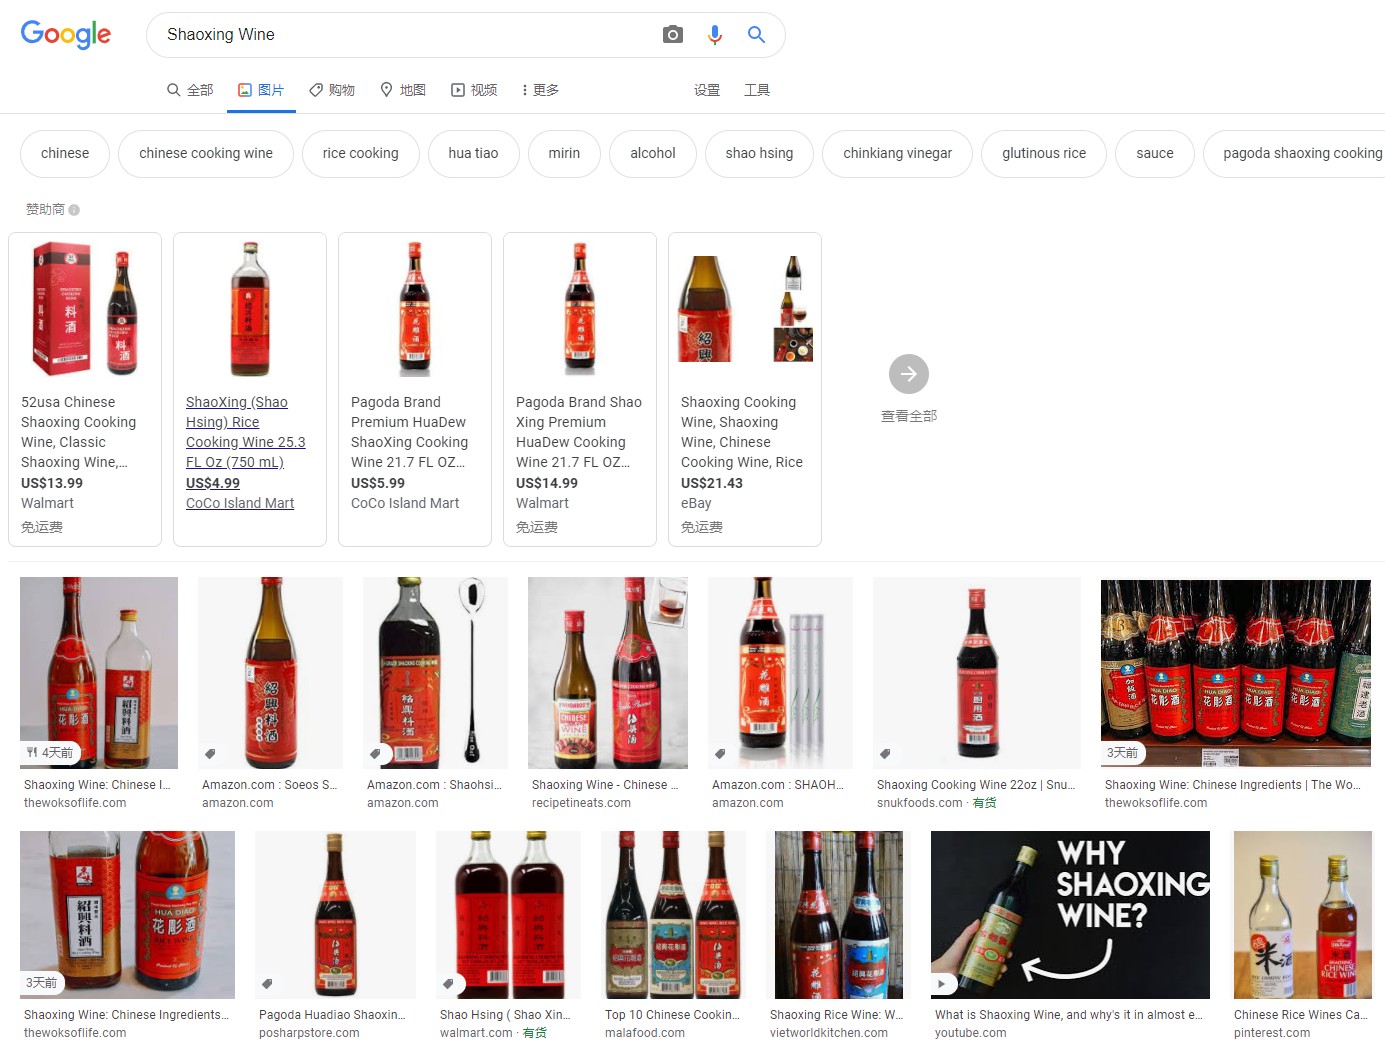1385x1045 pixels.
Task: Click the sponsored info icon next to 赞助商
Action: click(x=74, y=210)
